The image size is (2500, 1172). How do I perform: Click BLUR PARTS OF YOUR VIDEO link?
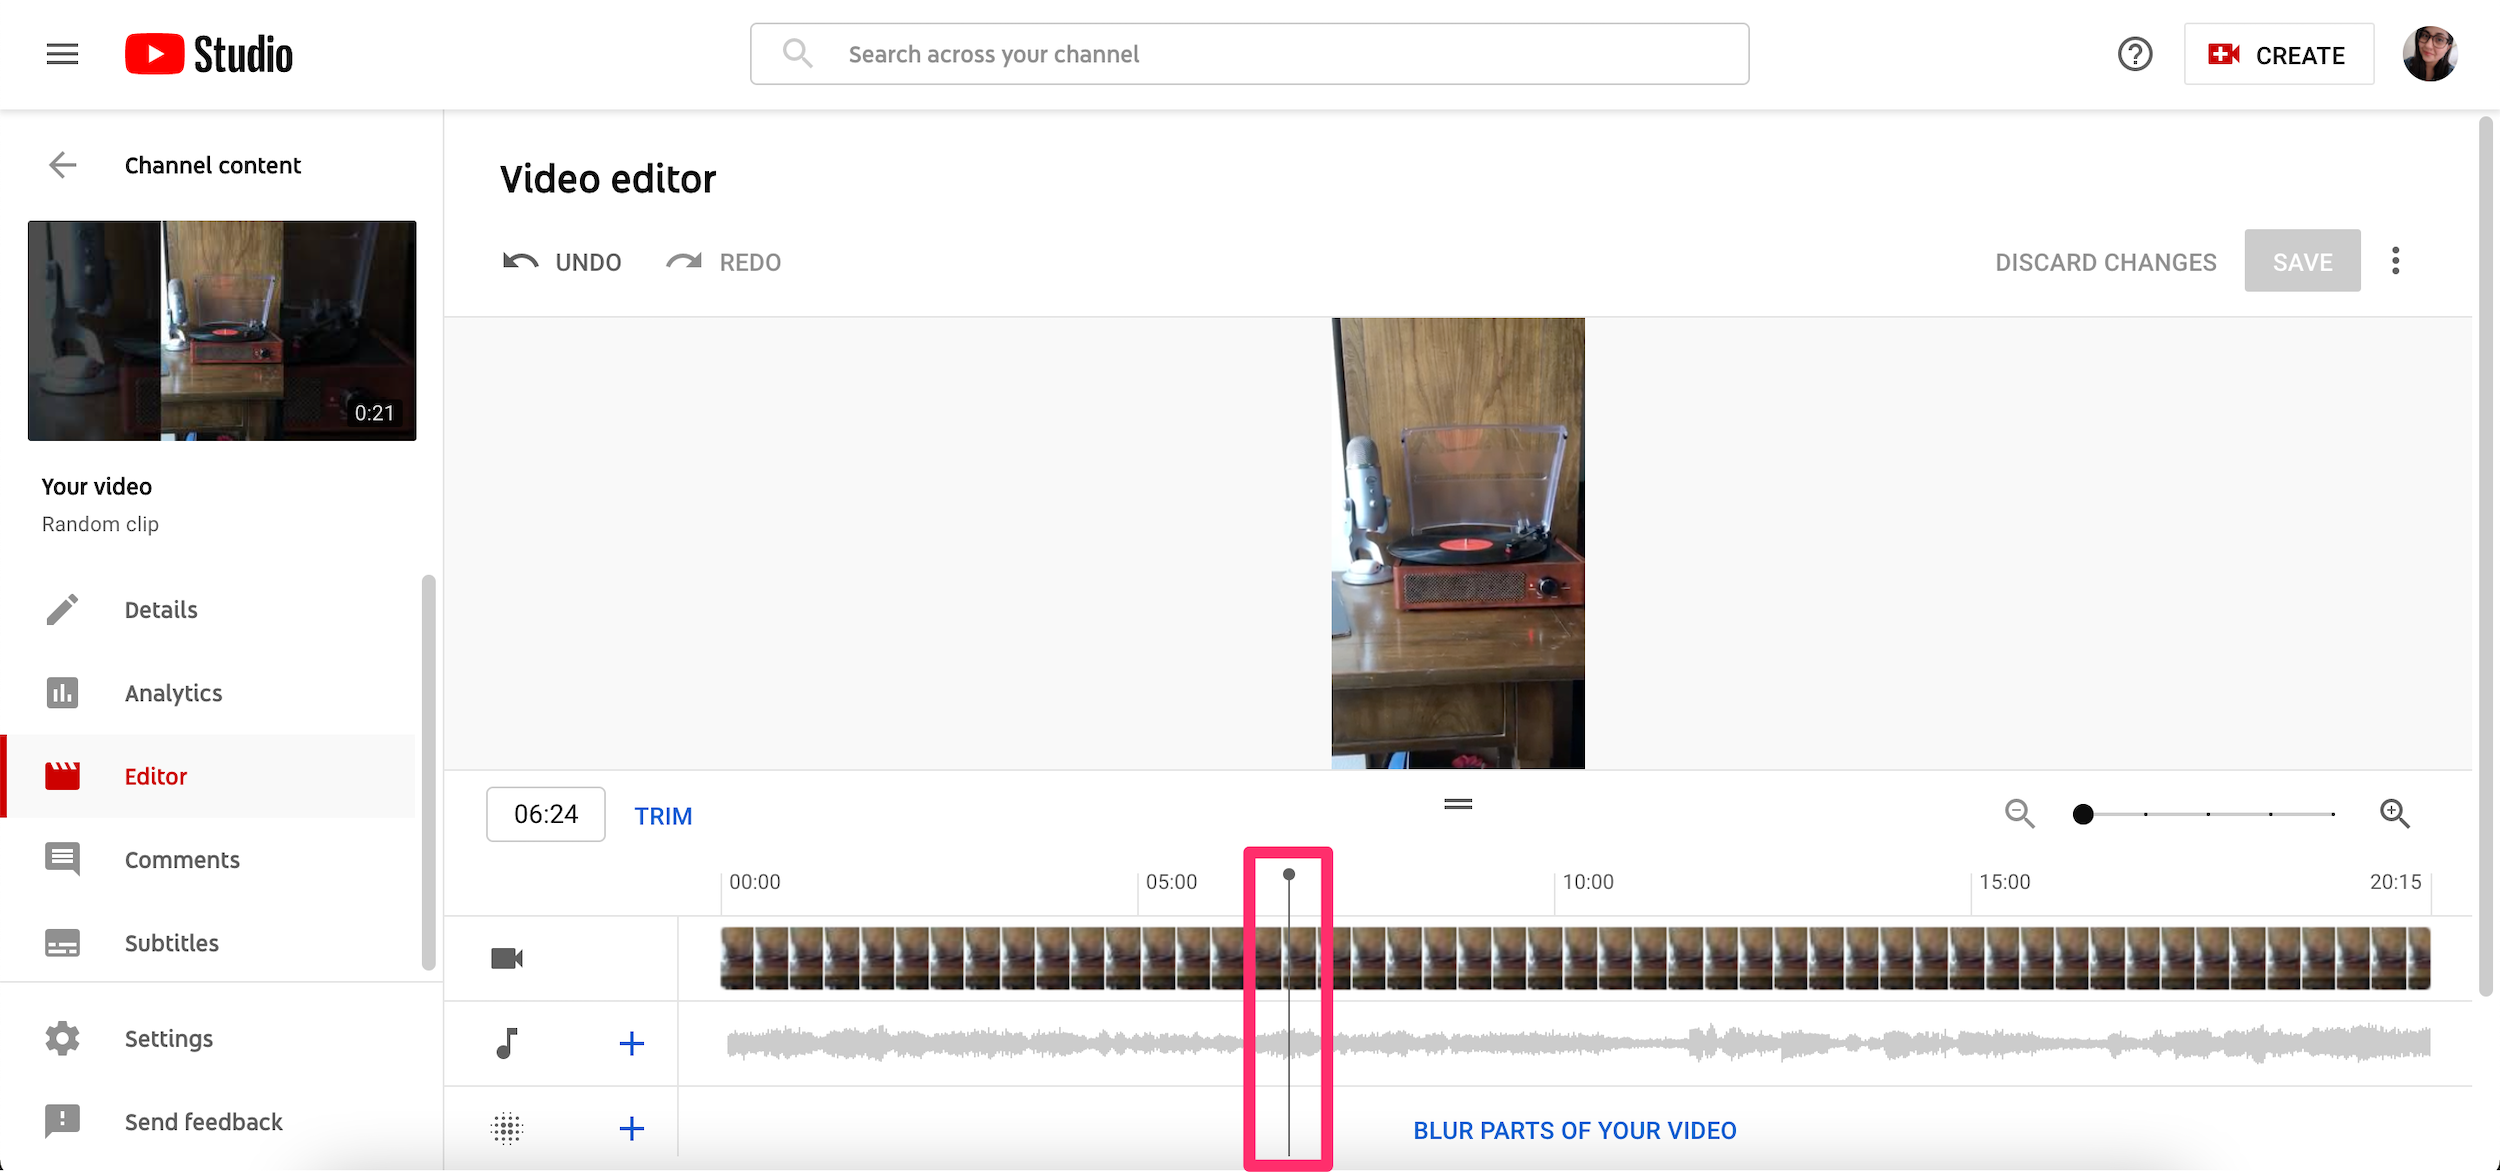1575,1132
